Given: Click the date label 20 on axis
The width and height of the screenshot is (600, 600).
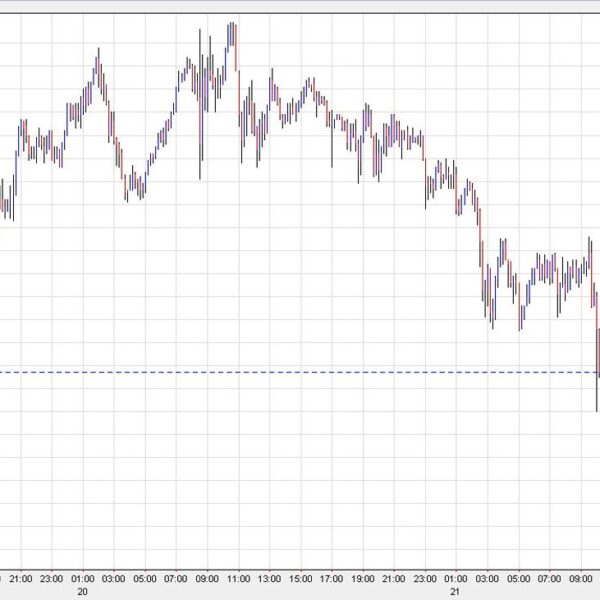Looking at the screenshot, I should pos(82,592).
